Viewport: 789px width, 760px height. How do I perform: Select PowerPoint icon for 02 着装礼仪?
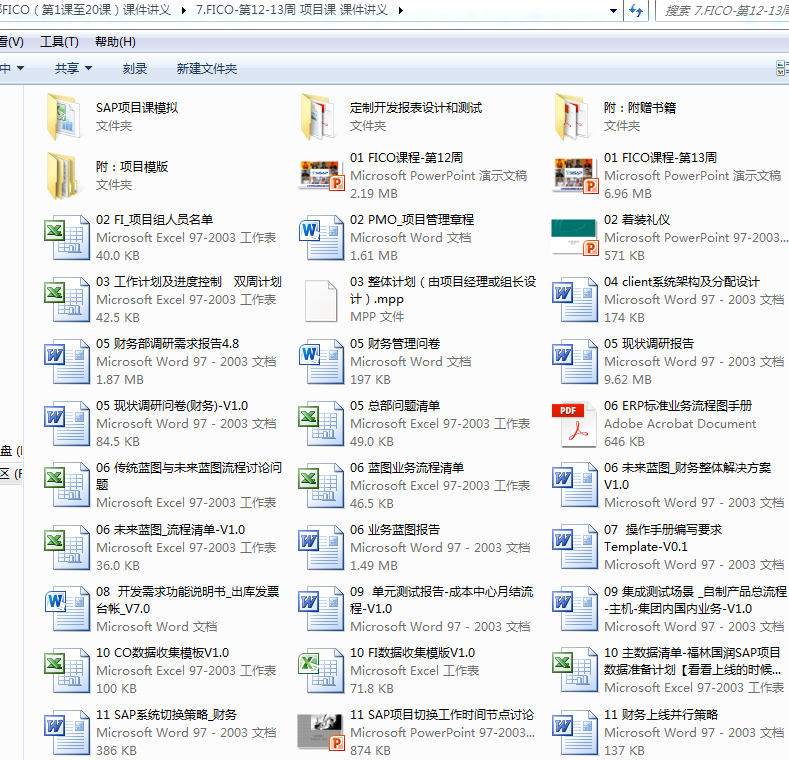[575, 238]
